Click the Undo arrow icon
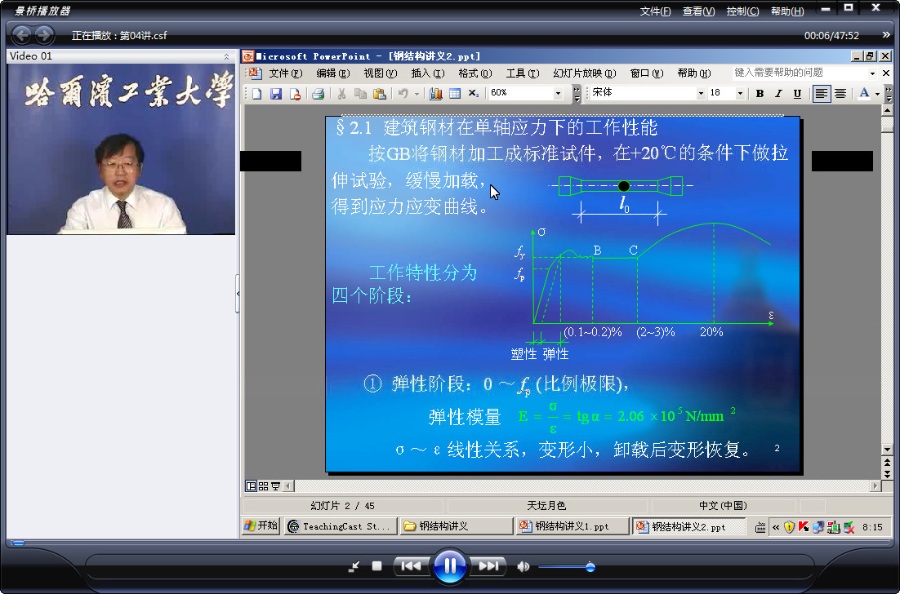The image size is (900, 594). (403, 94)
